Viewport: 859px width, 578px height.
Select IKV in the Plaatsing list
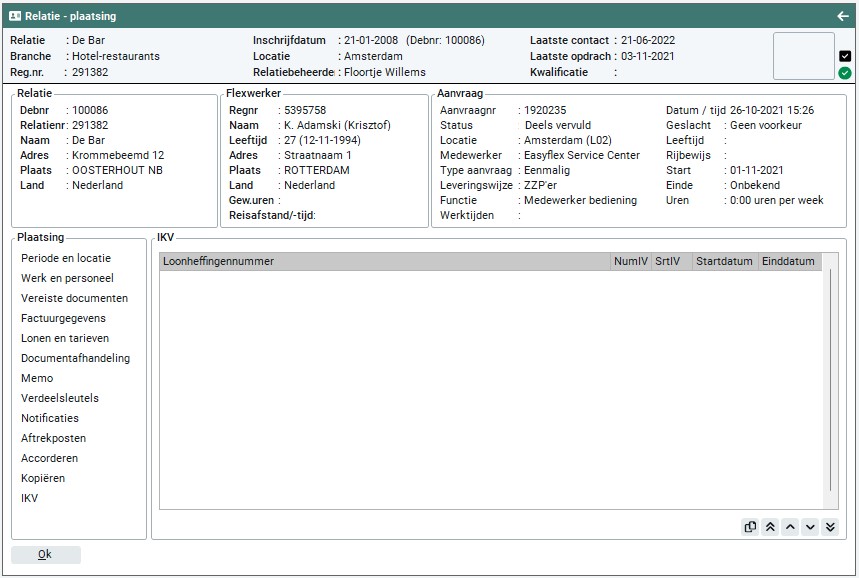(30, 498)
